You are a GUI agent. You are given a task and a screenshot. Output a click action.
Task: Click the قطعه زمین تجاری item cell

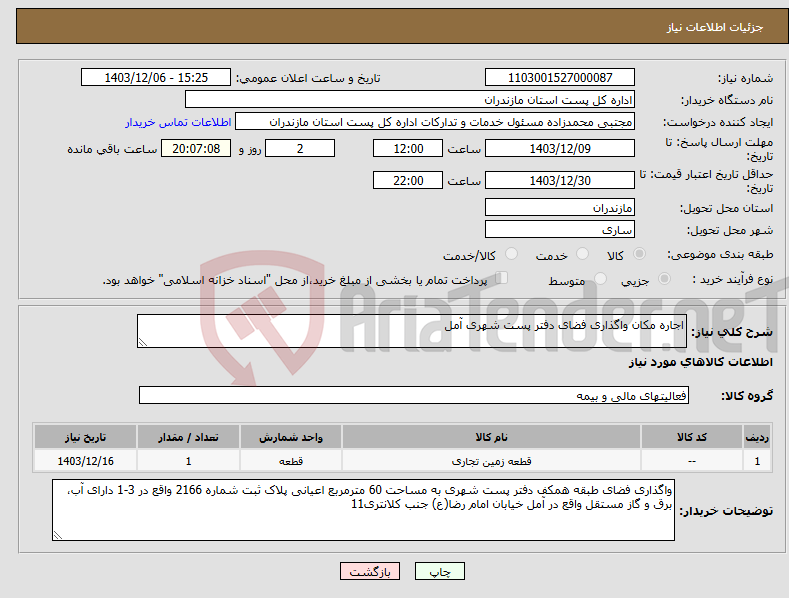click(x=491, y=461)
